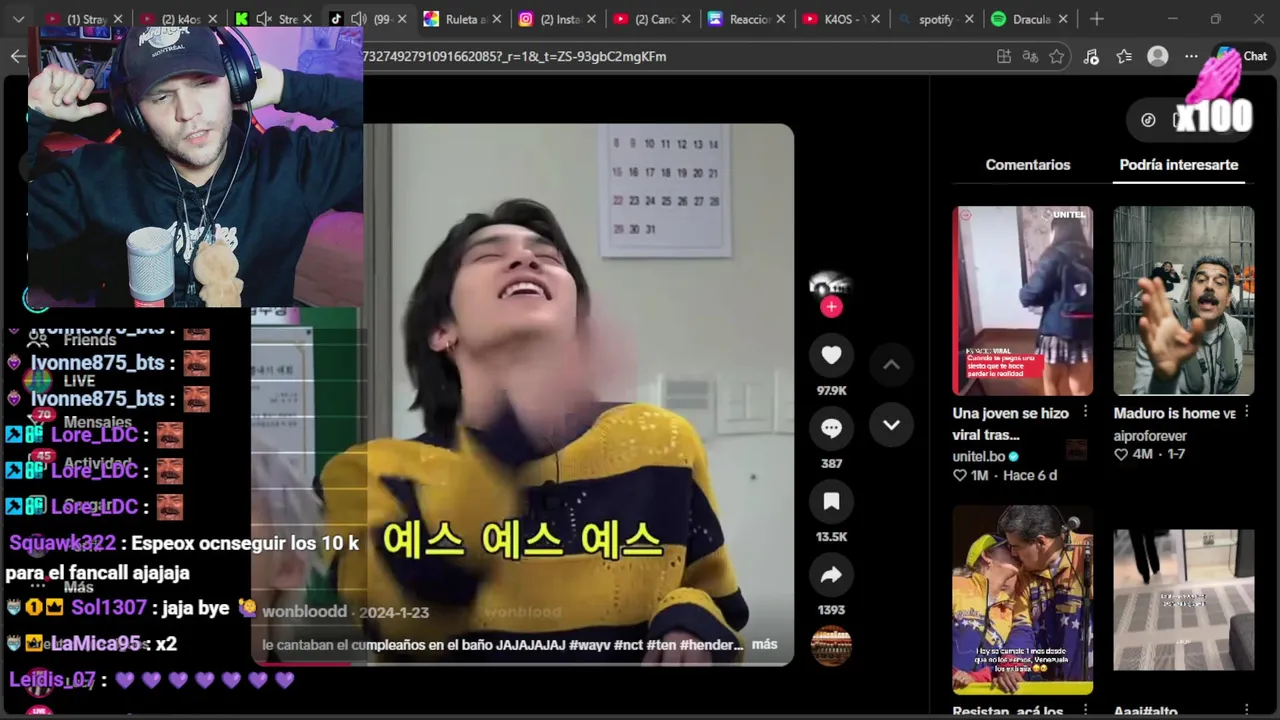This screenshot has height=720, width=1280.
Task: Open comments via speech bubble icon
Action: (831, 428)
